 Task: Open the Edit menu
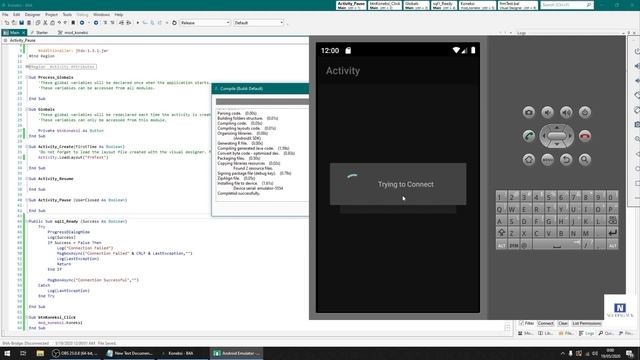click(x=16, y=15)
